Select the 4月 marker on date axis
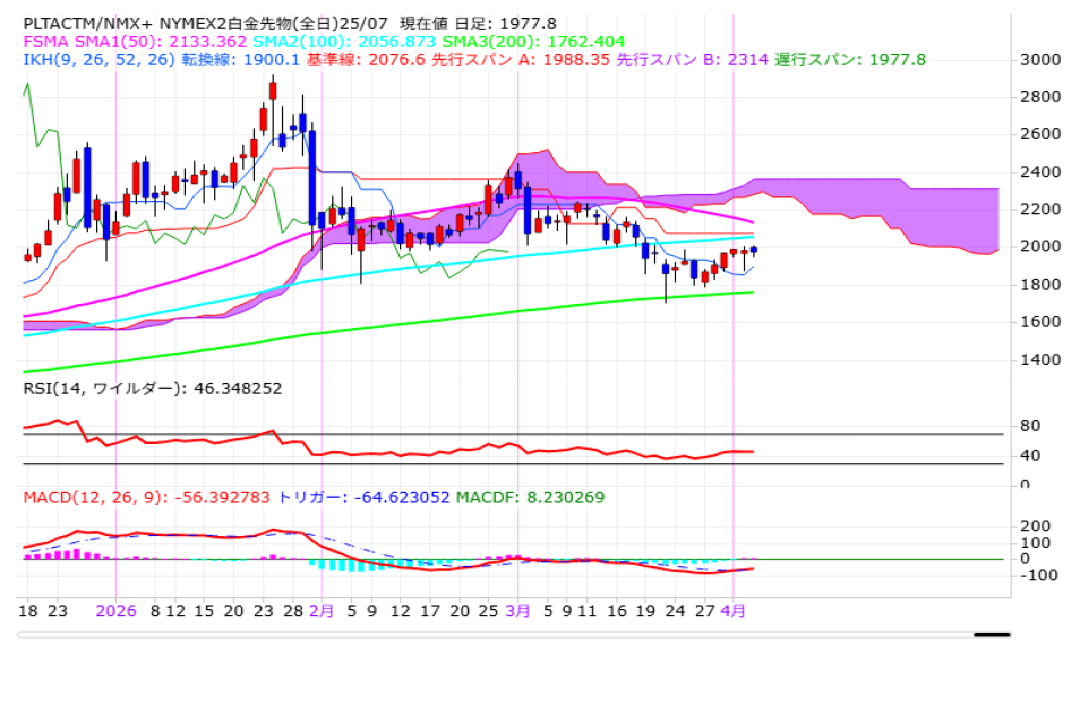Screen dimensions: 1080x703 click(734, 610)
